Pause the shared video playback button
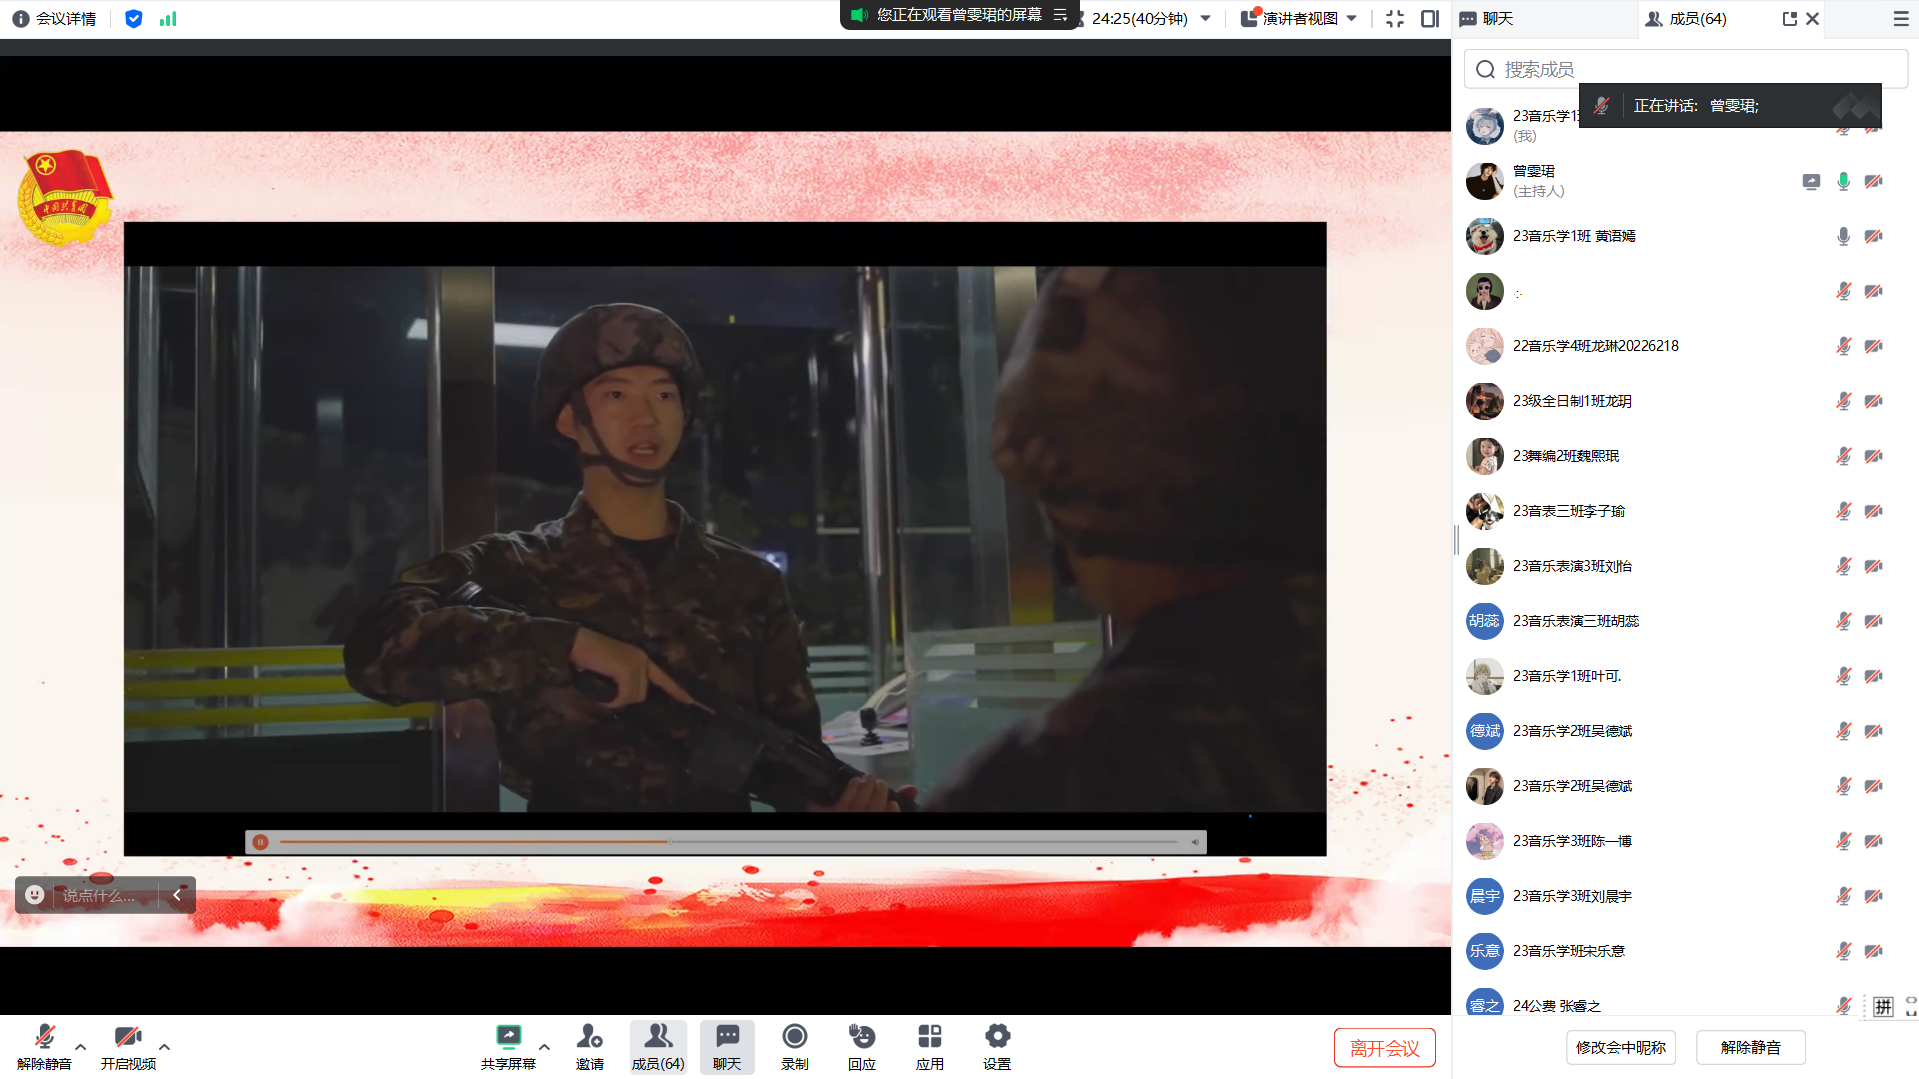 pyautogui.click(x=260, y=842)
